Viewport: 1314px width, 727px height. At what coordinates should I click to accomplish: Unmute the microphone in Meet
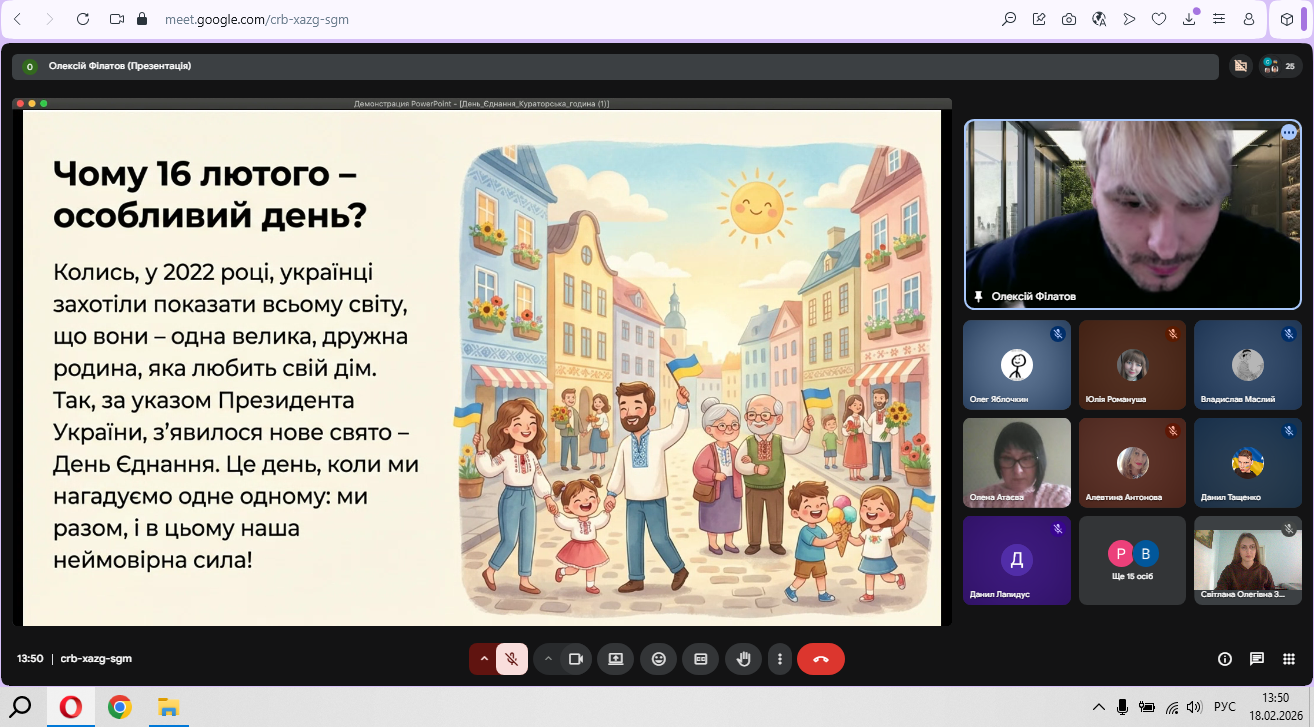pyautogui.click(x=512, y=659)
